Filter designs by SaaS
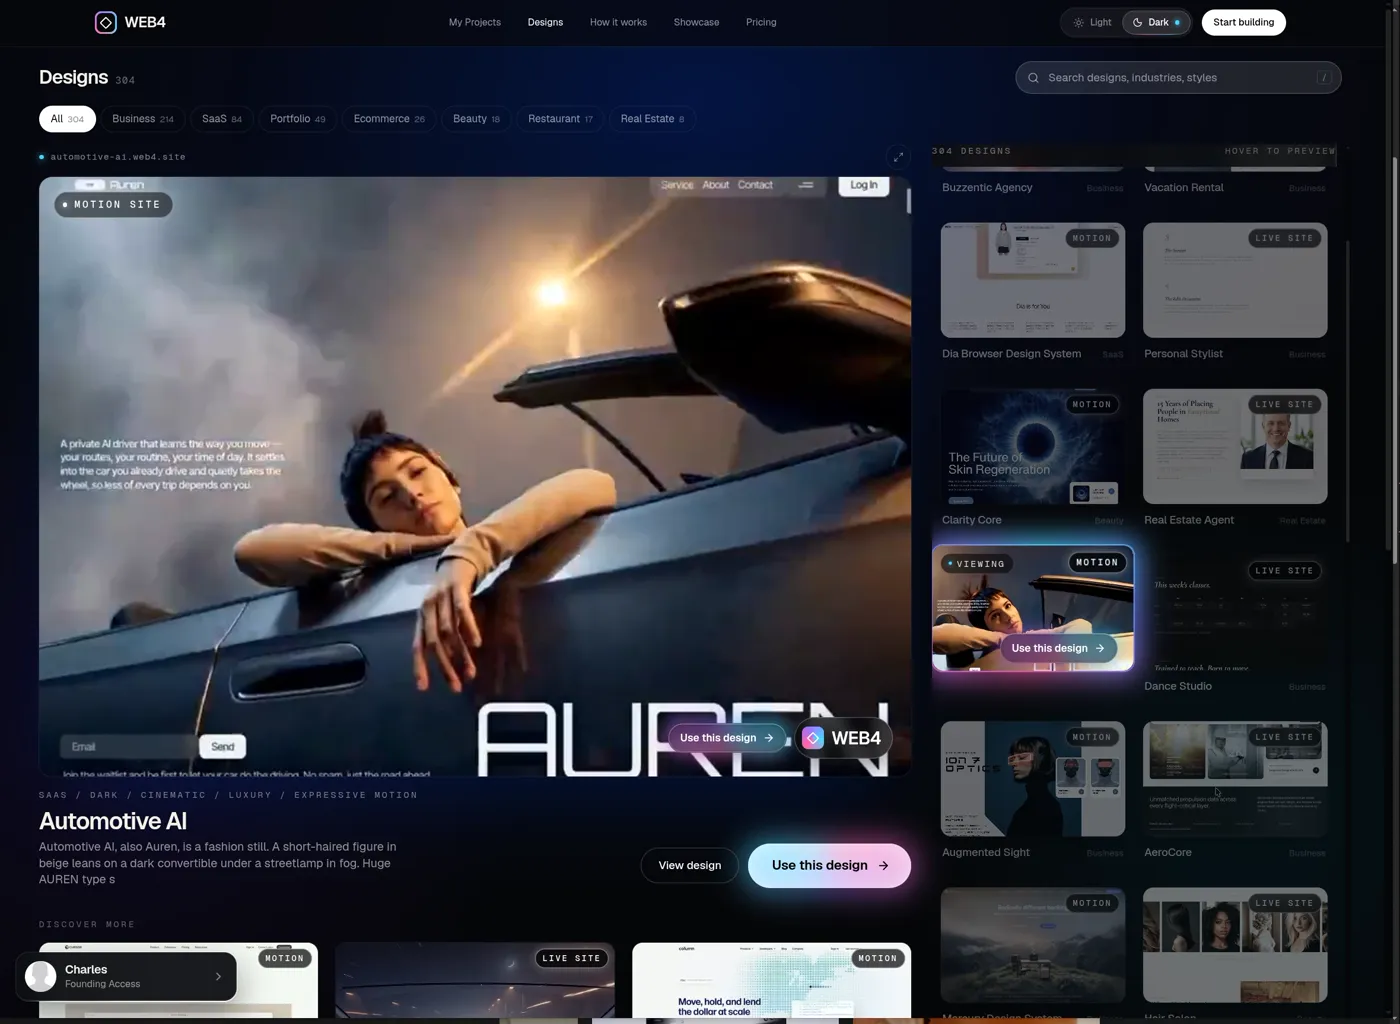Image resolution: width=1400 pixels, height=1024 pixels. [x=222, y=119]
